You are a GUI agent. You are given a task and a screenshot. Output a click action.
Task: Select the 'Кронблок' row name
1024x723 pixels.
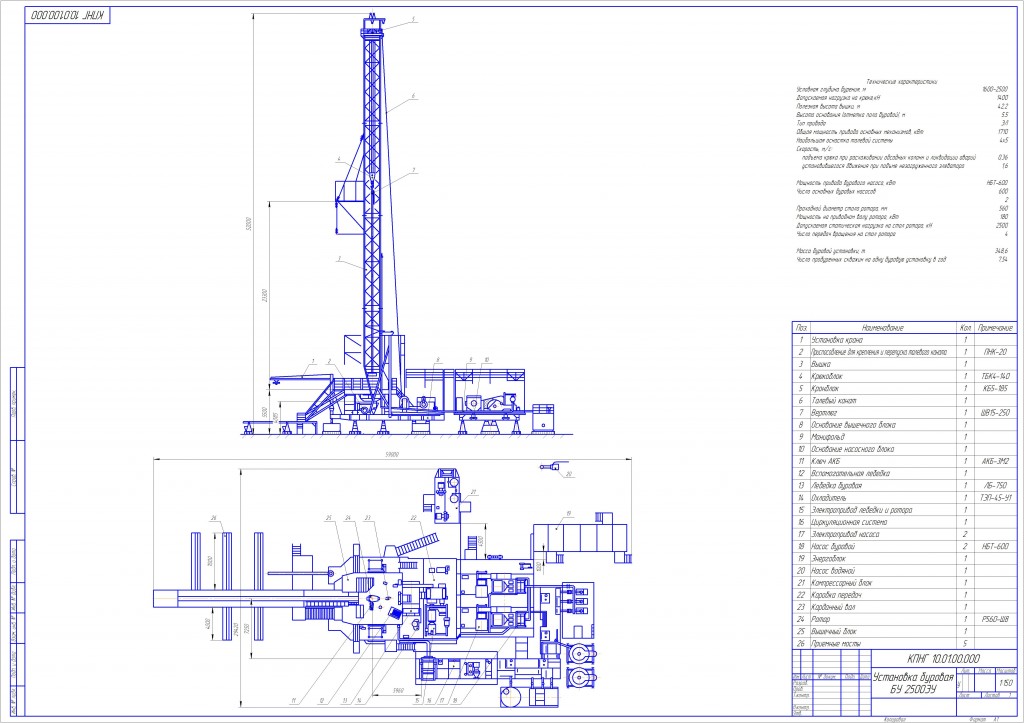825,389
